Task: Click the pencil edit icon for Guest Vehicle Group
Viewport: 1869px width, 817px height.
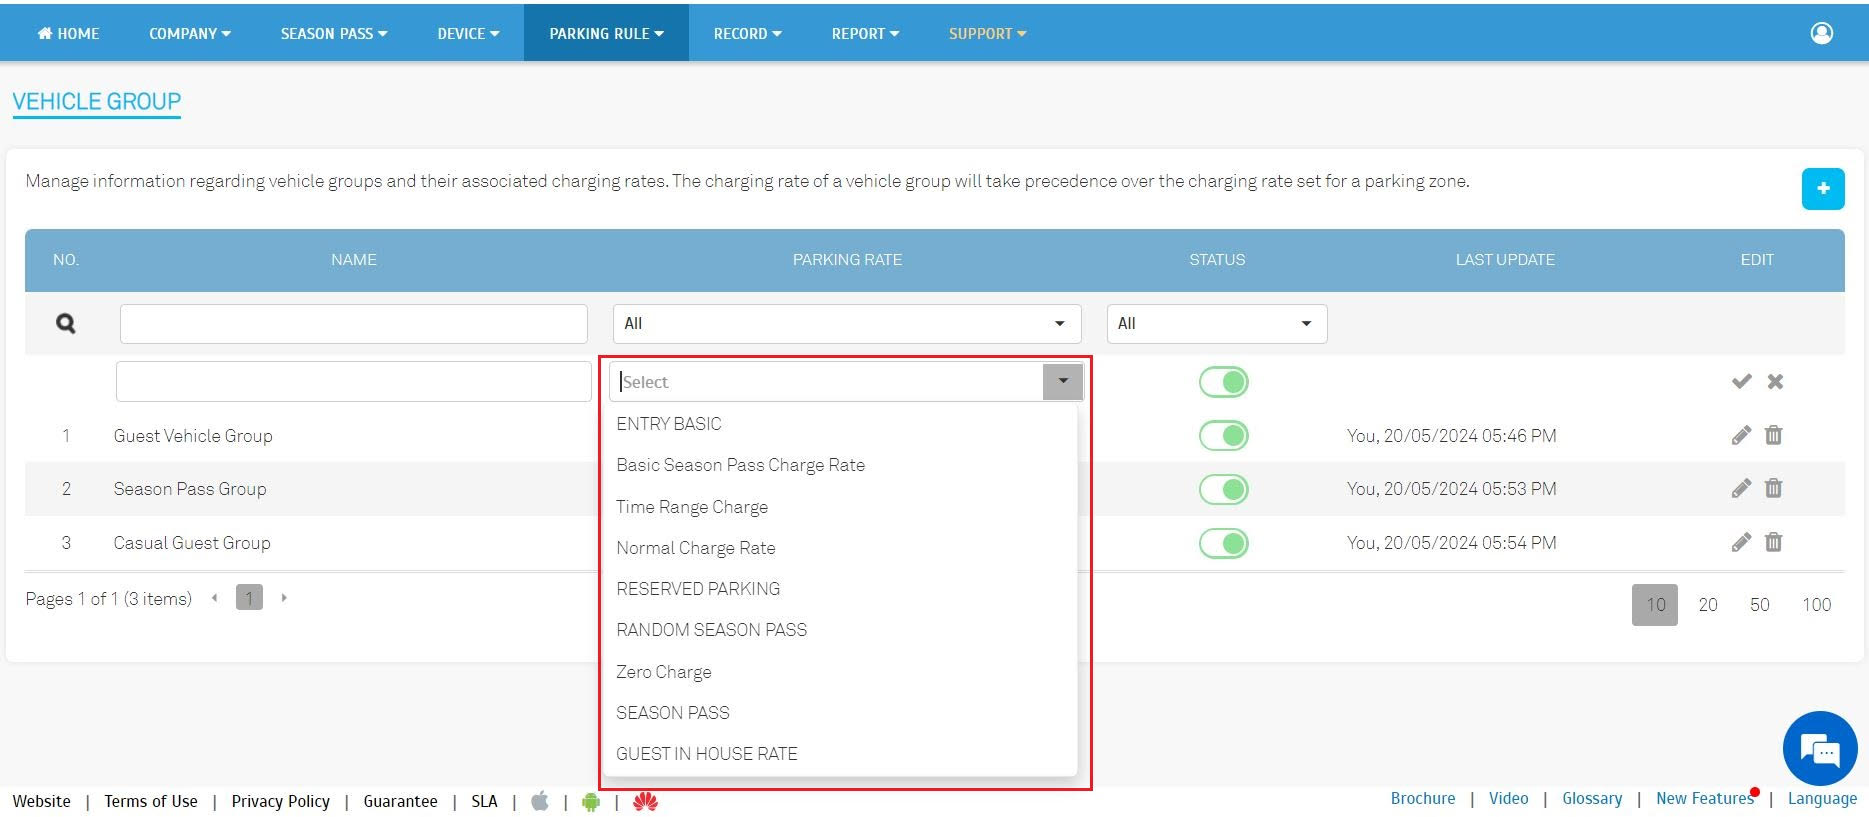Action: [1741, 435]
